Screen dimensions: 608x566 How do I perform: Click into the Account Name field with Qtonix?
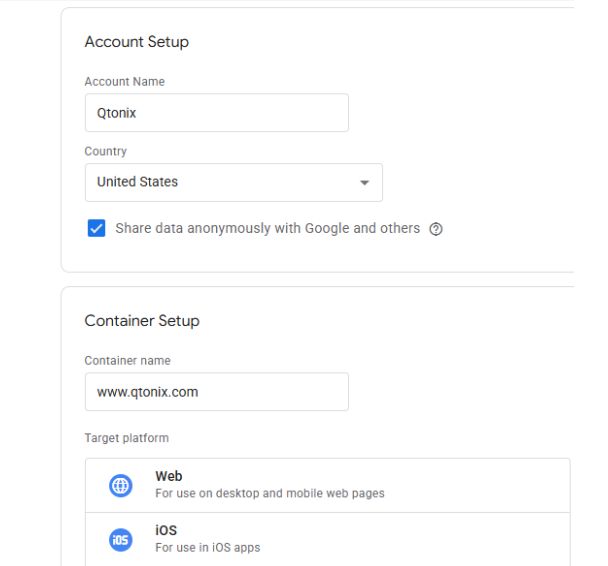coord(216,113)
